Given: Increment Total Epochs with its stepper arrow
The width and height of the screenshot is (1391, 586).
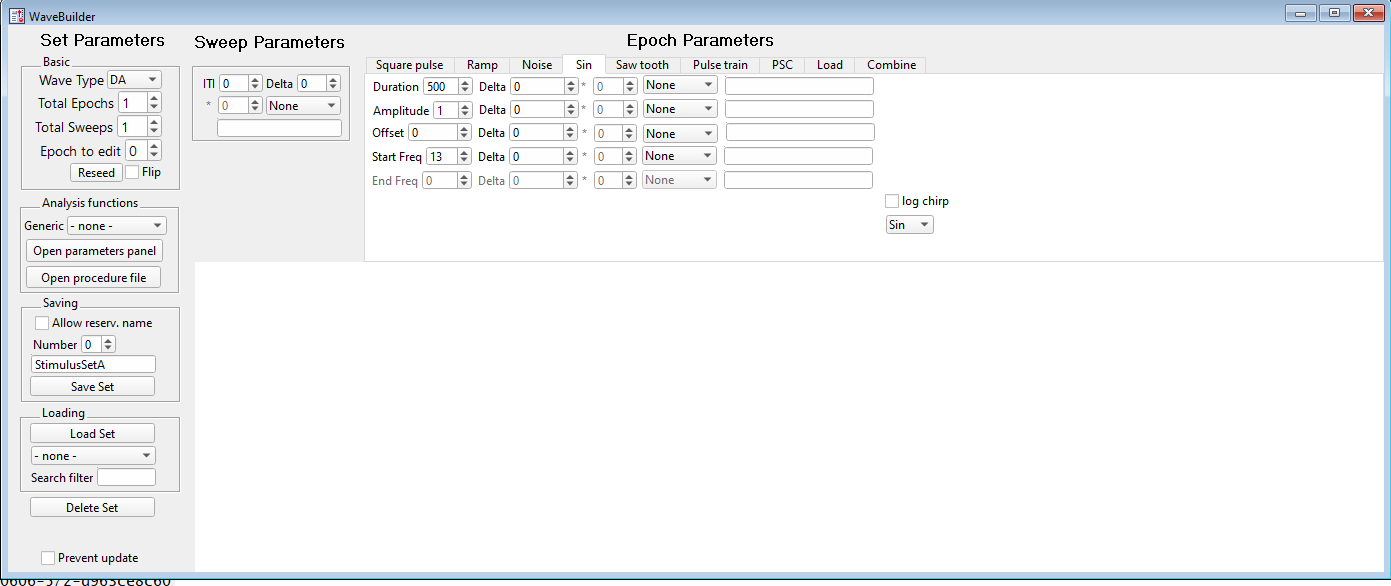Looking at the screenshot, I should tap(155, 98).
